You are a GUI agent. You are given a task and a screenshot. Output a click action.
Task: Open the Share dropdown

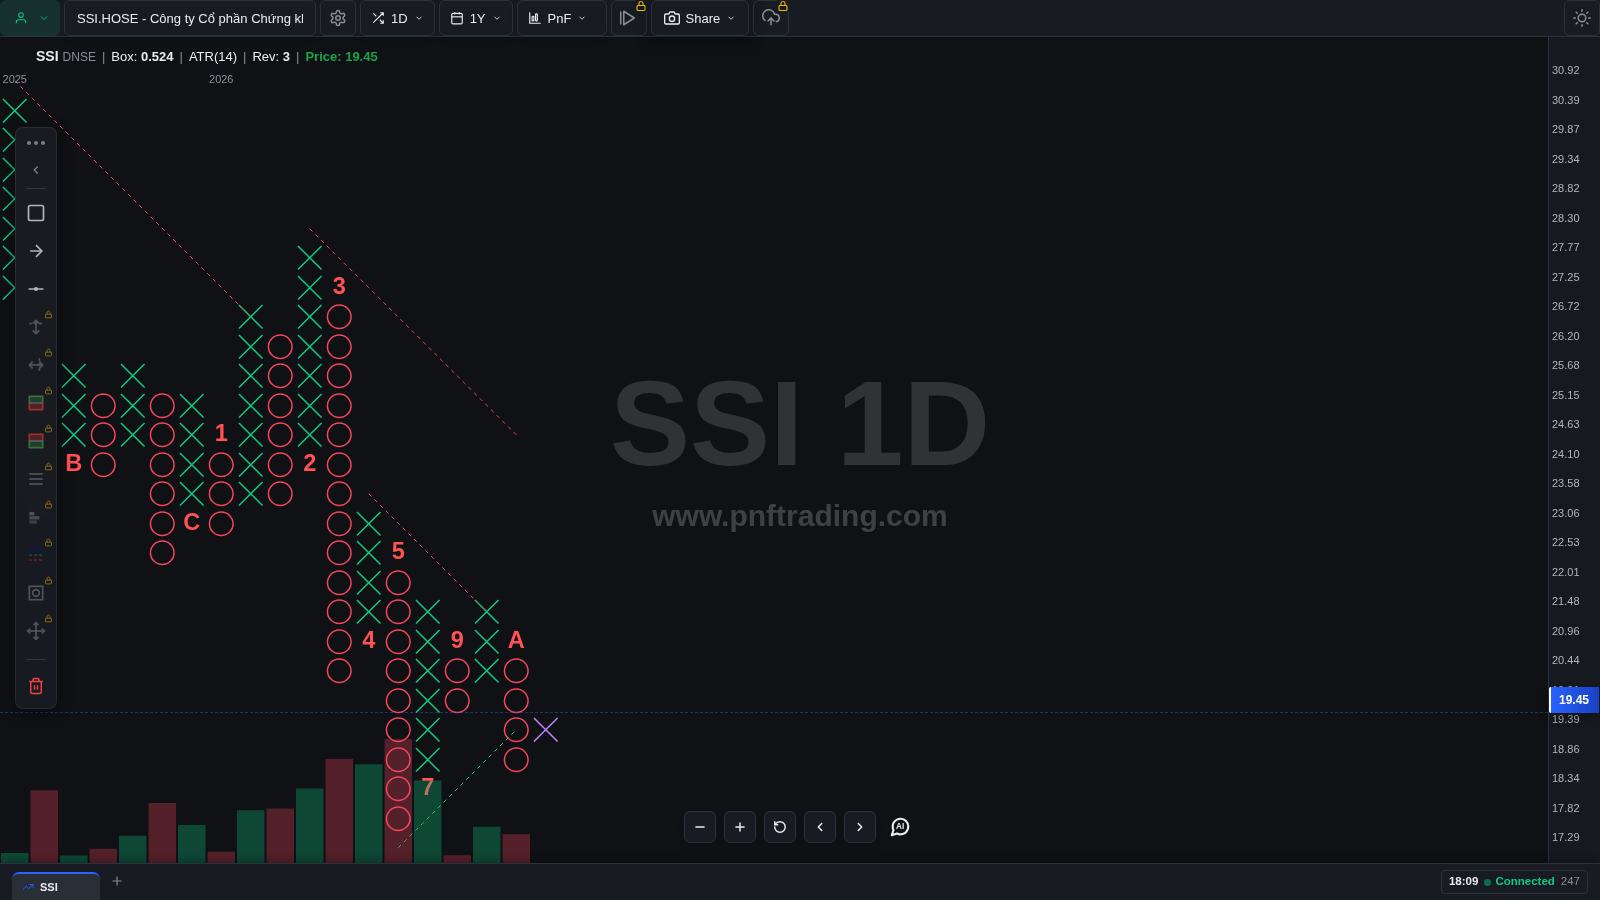point(700,18)
